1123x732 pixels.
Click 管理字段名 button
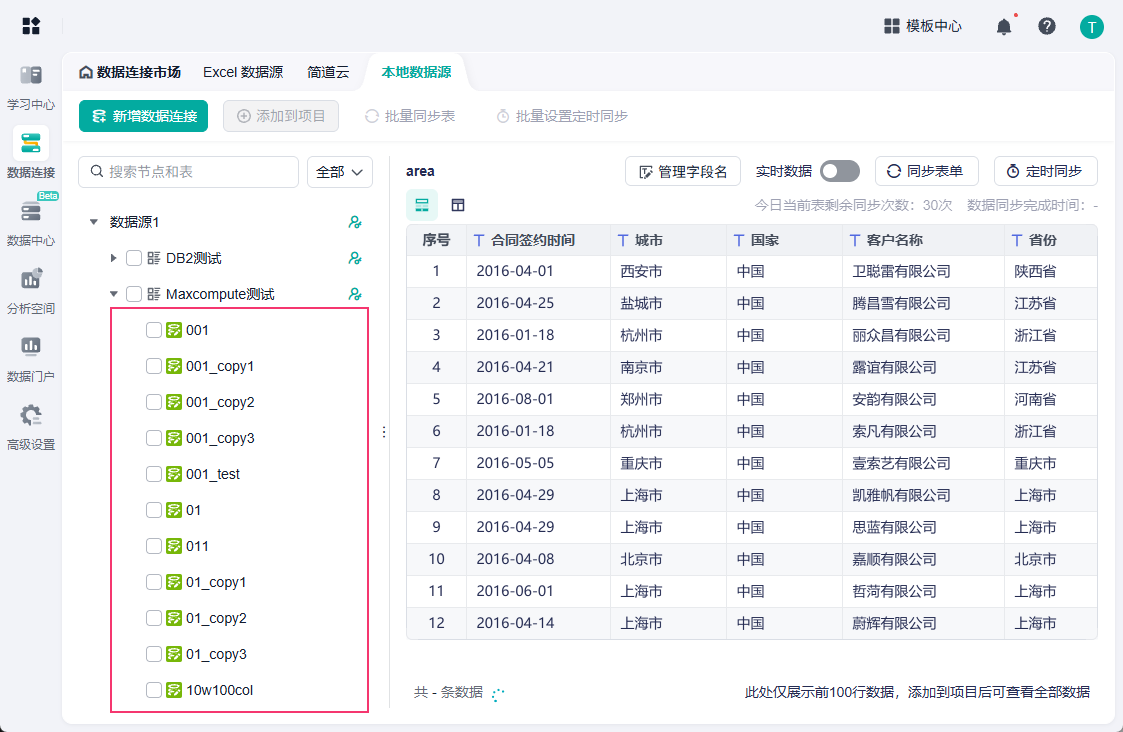pos(683,171)
